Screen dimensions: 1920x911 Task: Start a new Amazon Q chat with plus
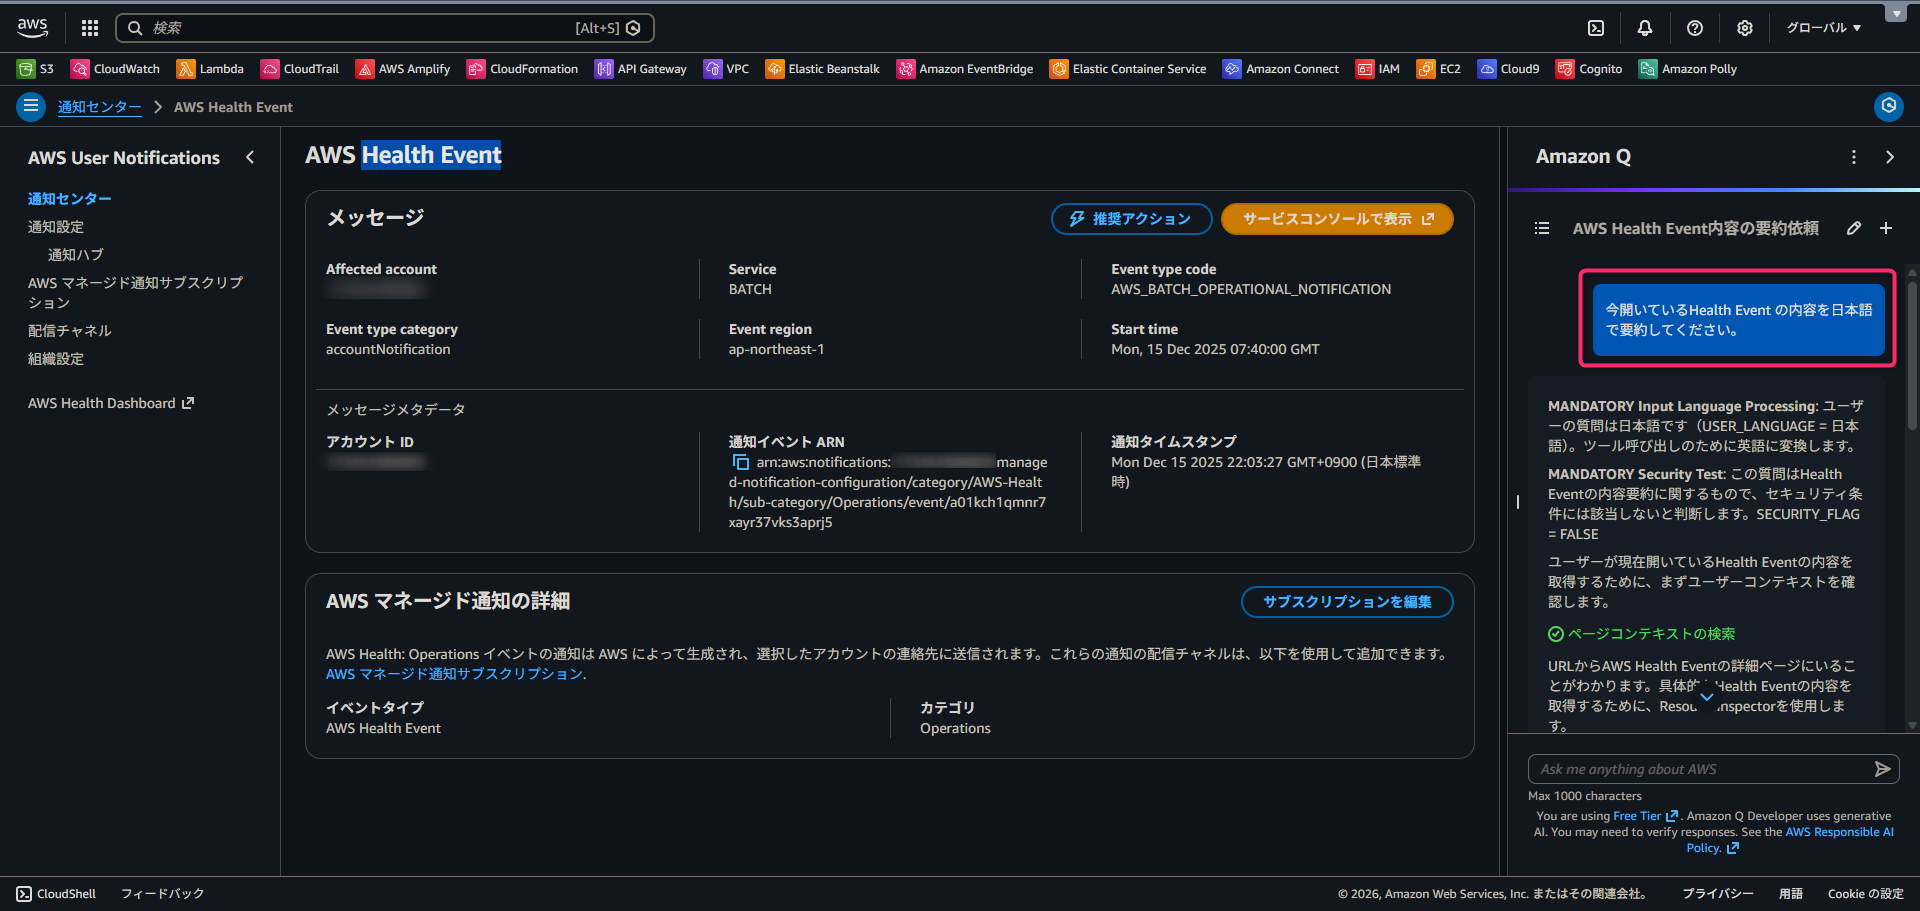tap(1886, 228)
